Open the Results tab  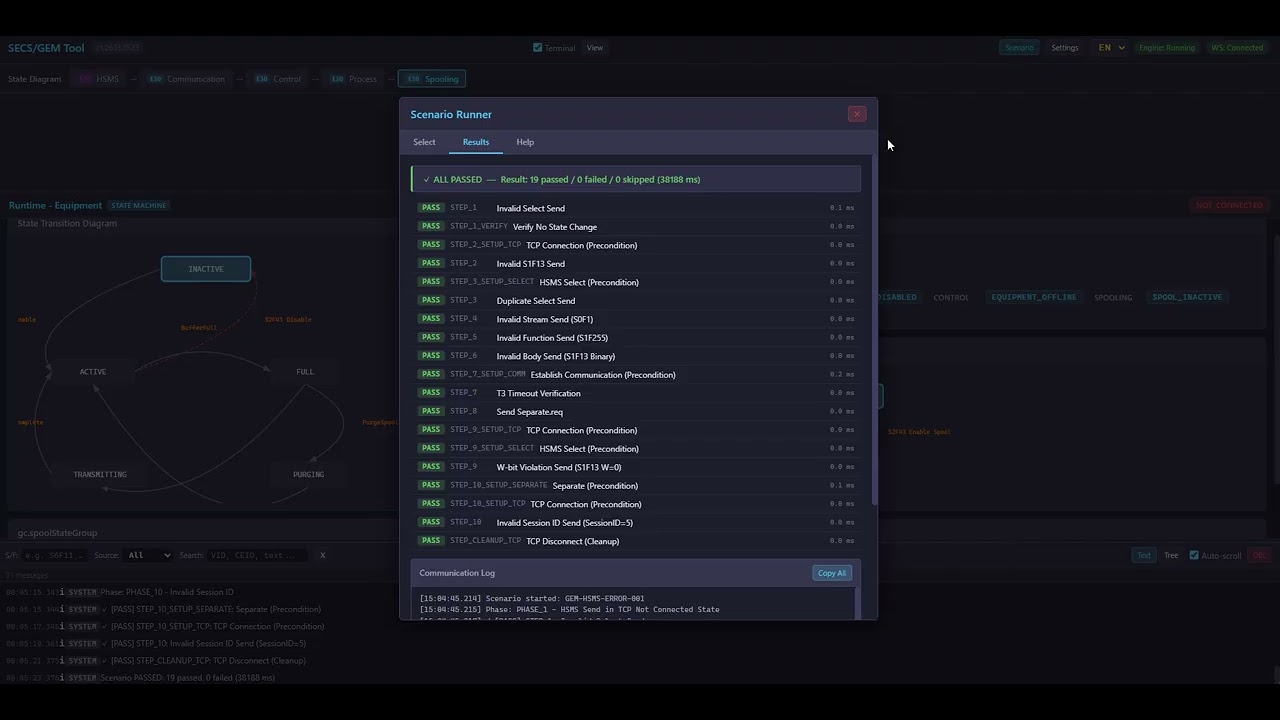point(476,142)
